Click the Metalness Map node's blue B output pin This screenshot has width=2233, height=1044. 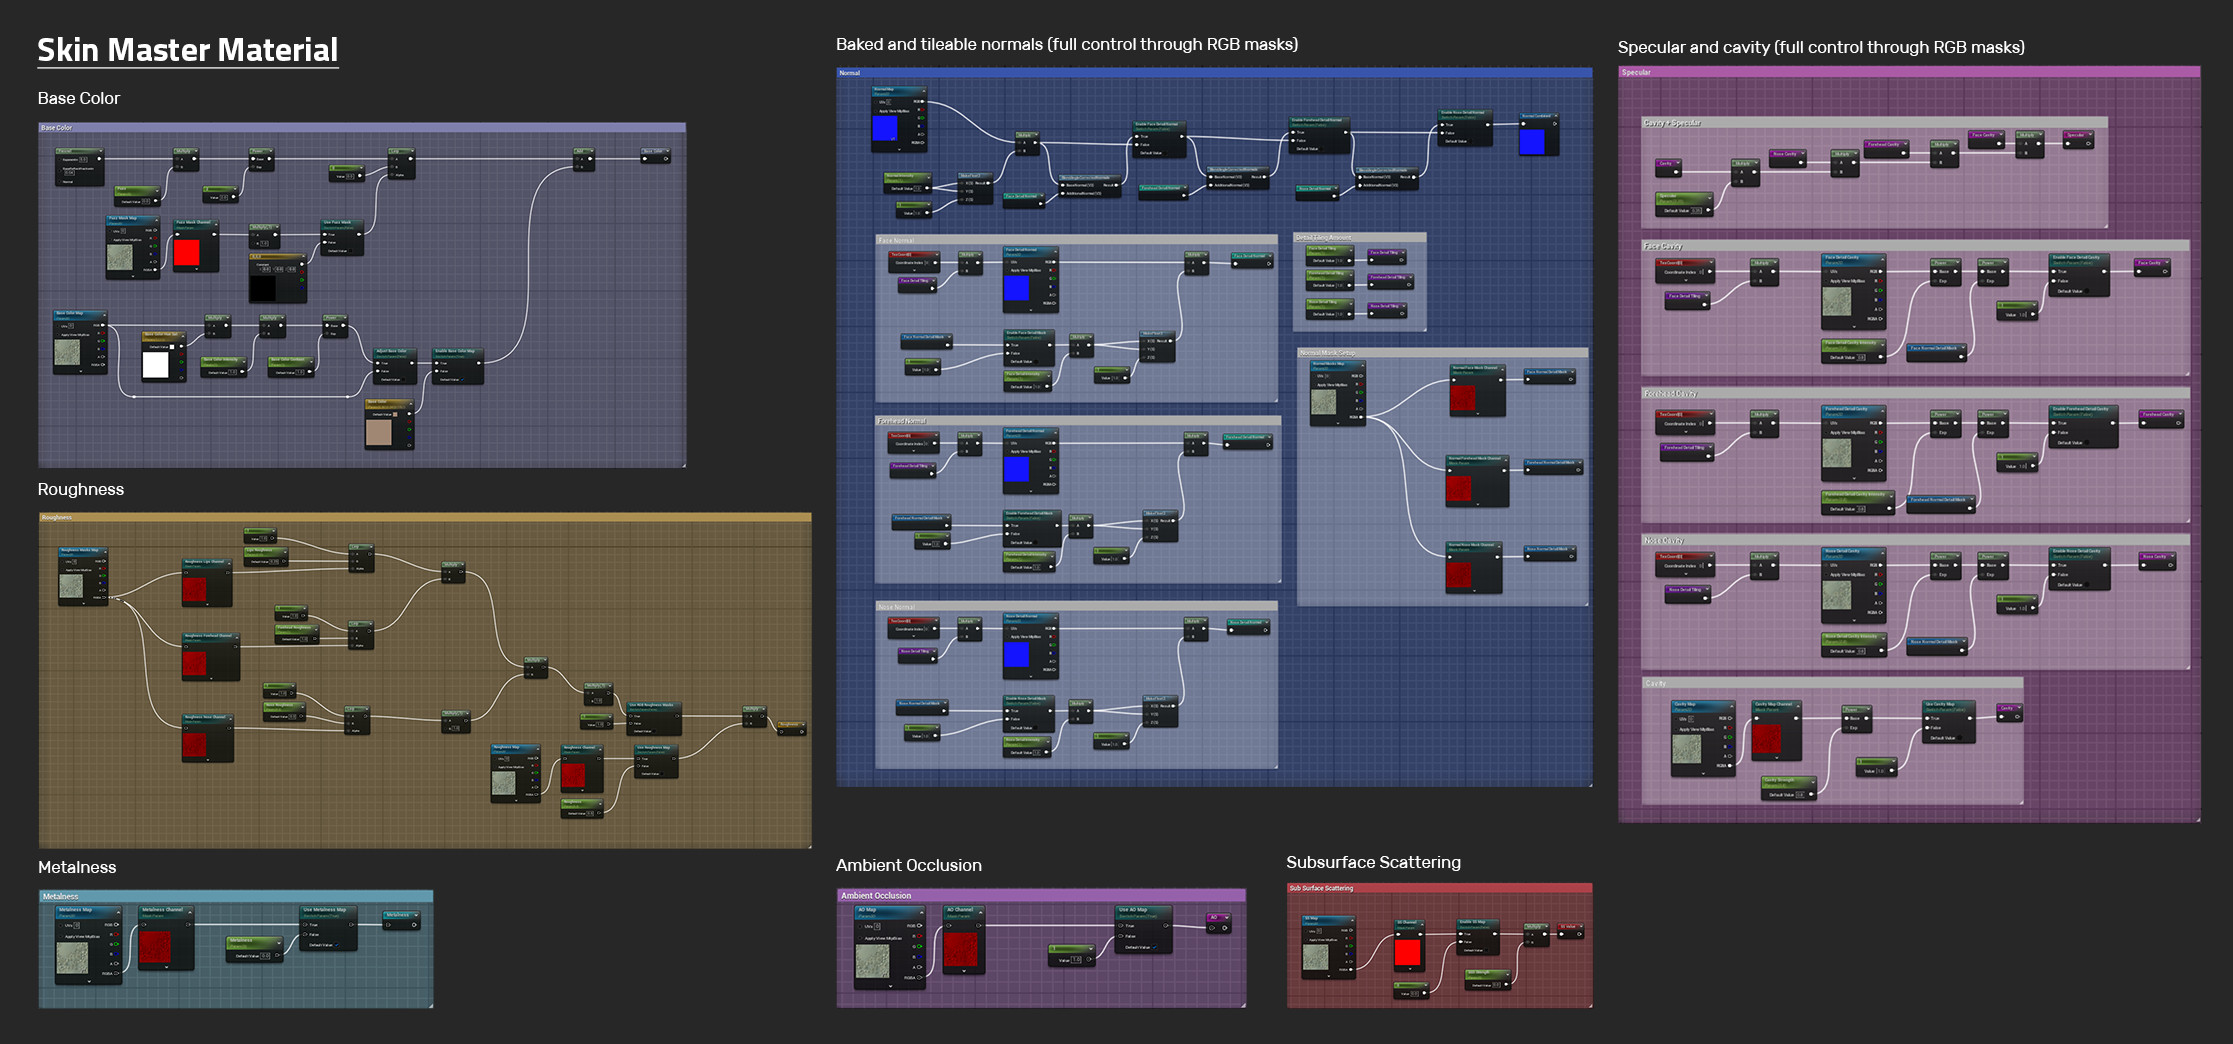click(x=116, y=954)
